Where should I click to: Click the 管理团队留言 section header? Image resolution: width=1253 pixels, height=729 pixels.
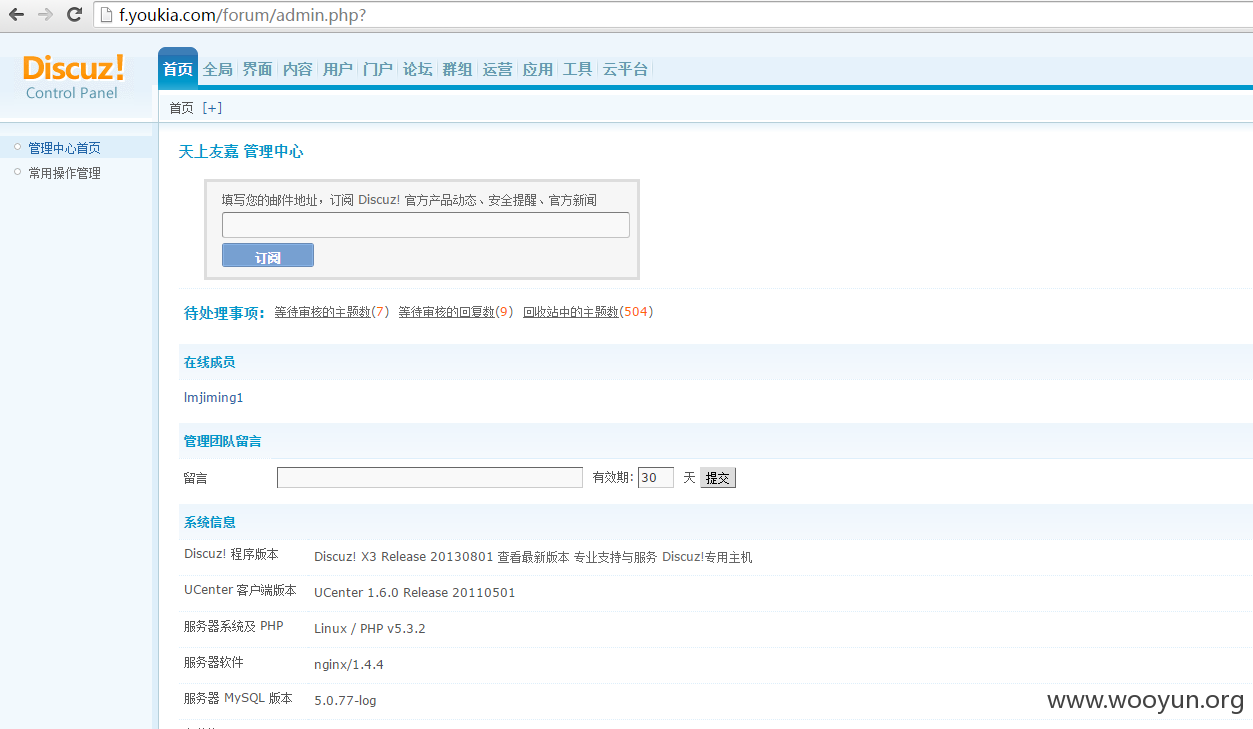pyautogui.click(x=222, y=441)
